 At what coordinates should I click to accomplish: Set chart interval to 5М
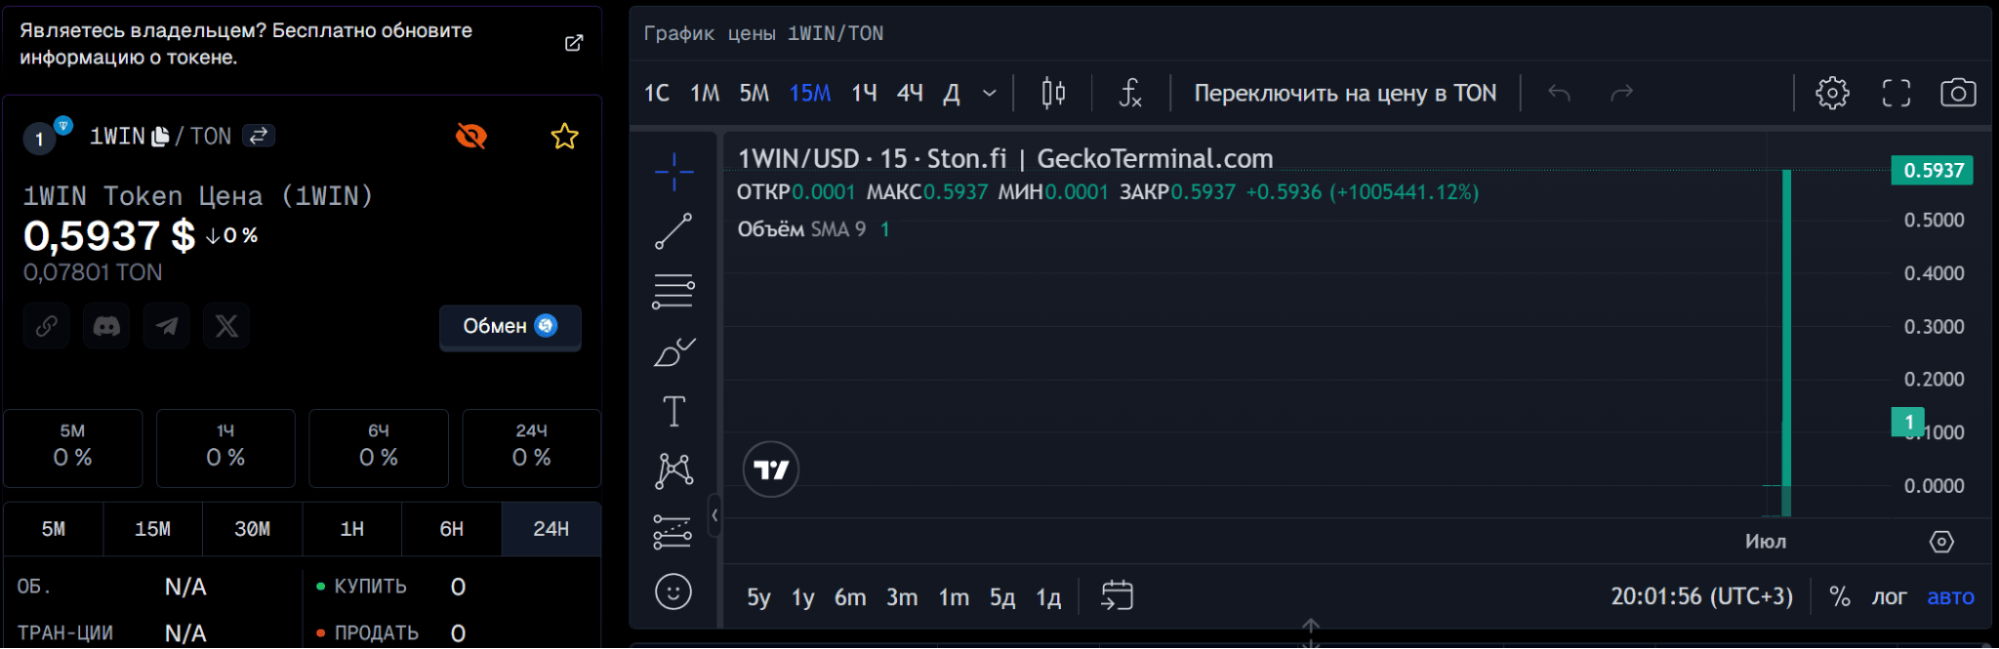(754, 93)
